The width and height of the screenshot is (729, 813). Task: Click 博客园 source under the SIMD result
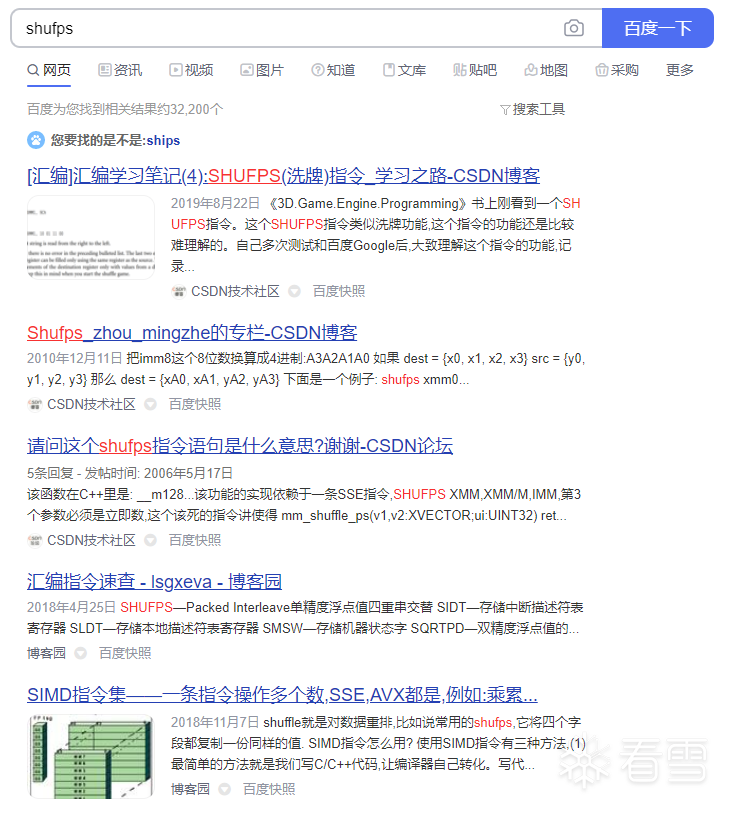(x=190, y=789)
